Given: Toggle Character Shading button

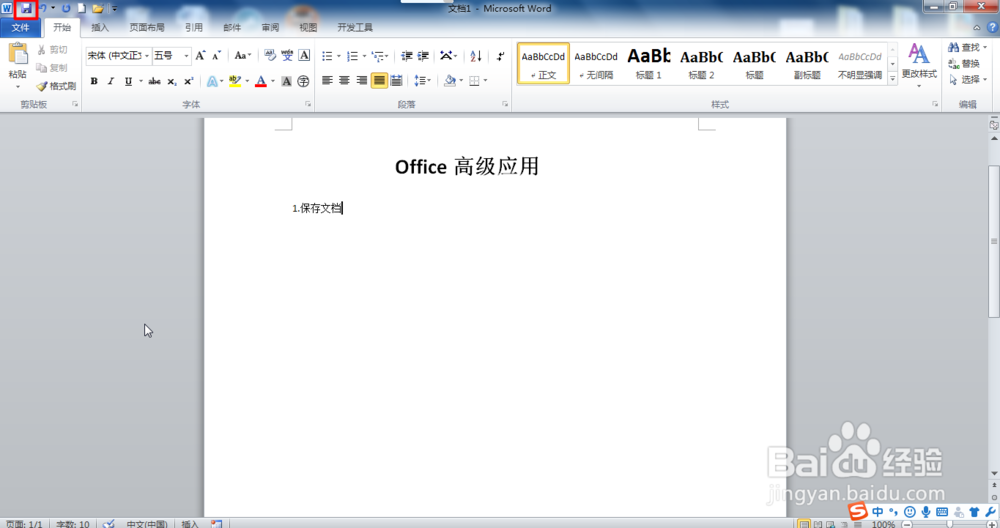Looking at the screenshot, I should click(x=286, y=81).
